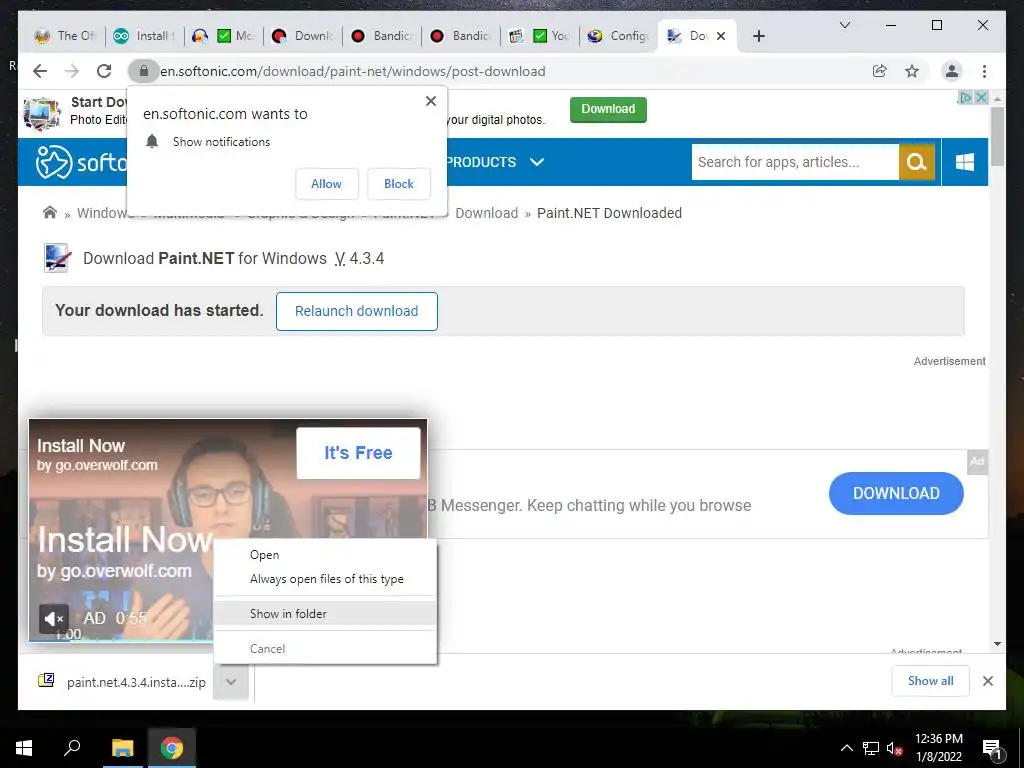The height and width of the screenshot is (768, 1024).
Task: Switch to the Config tab
Action: (x=618, y=36)
